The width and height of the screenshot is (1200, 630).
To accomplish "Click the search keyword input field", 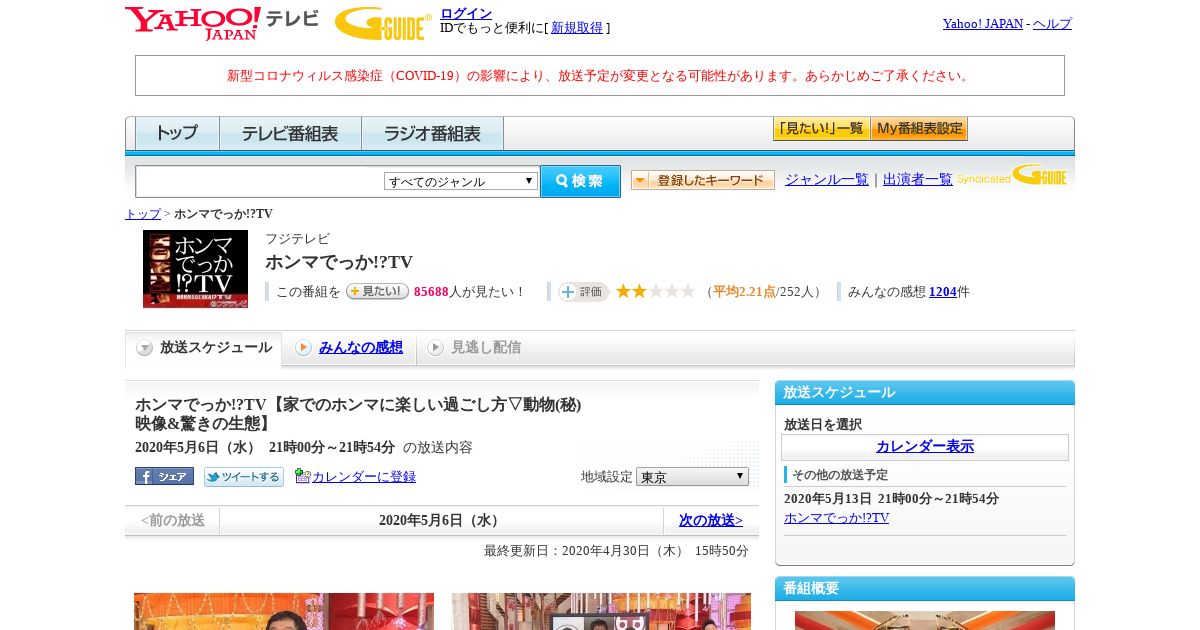I will click(x=260, y=181).
